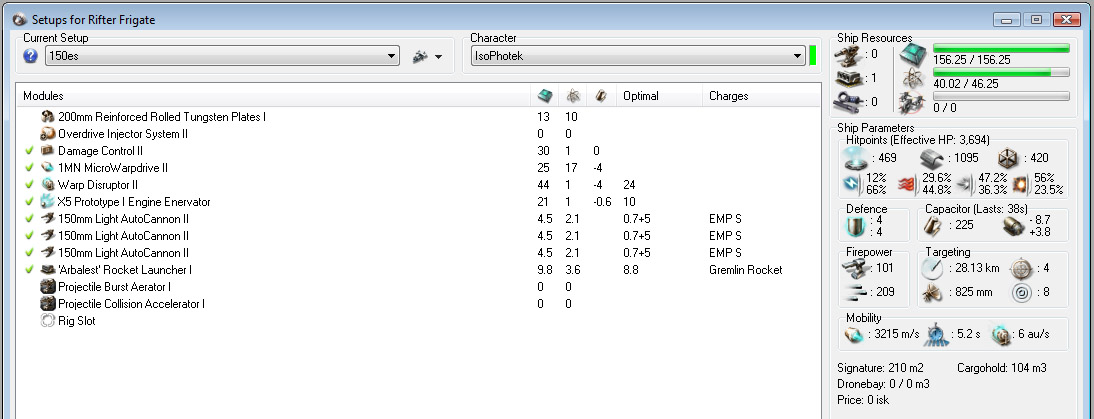The height and width of the screenshot is (419, 1094).
Task: Toggle the Damage Control II active checkmark
Action: pos(29,151)
